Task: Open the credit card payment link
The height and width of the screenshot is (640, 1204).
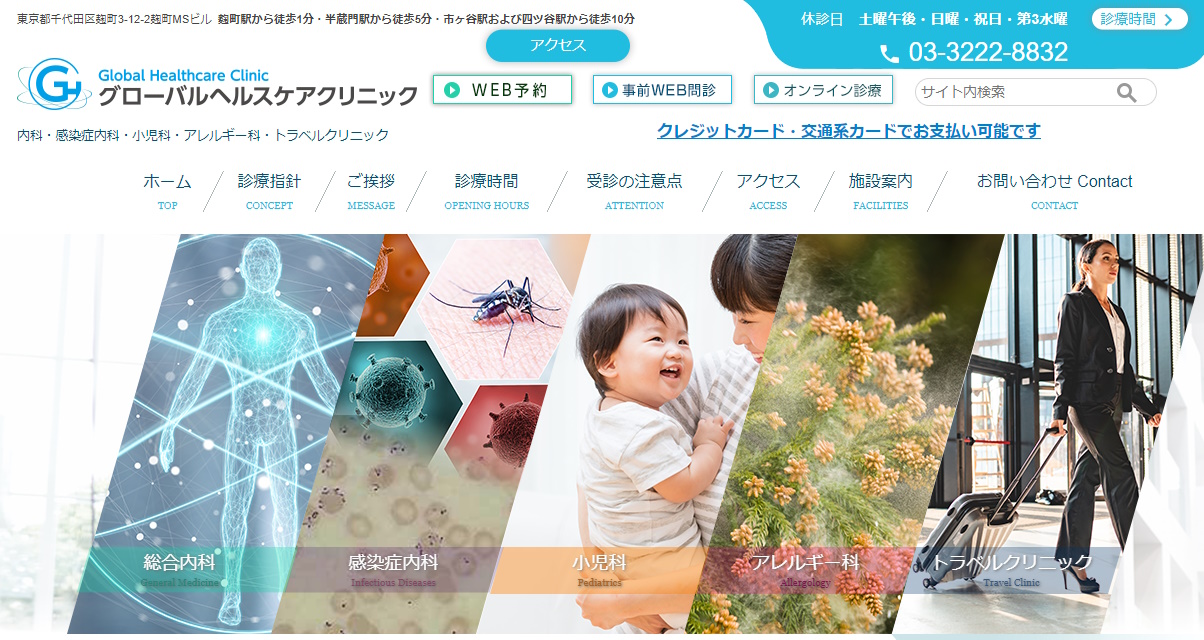Action: click(849, 131)
